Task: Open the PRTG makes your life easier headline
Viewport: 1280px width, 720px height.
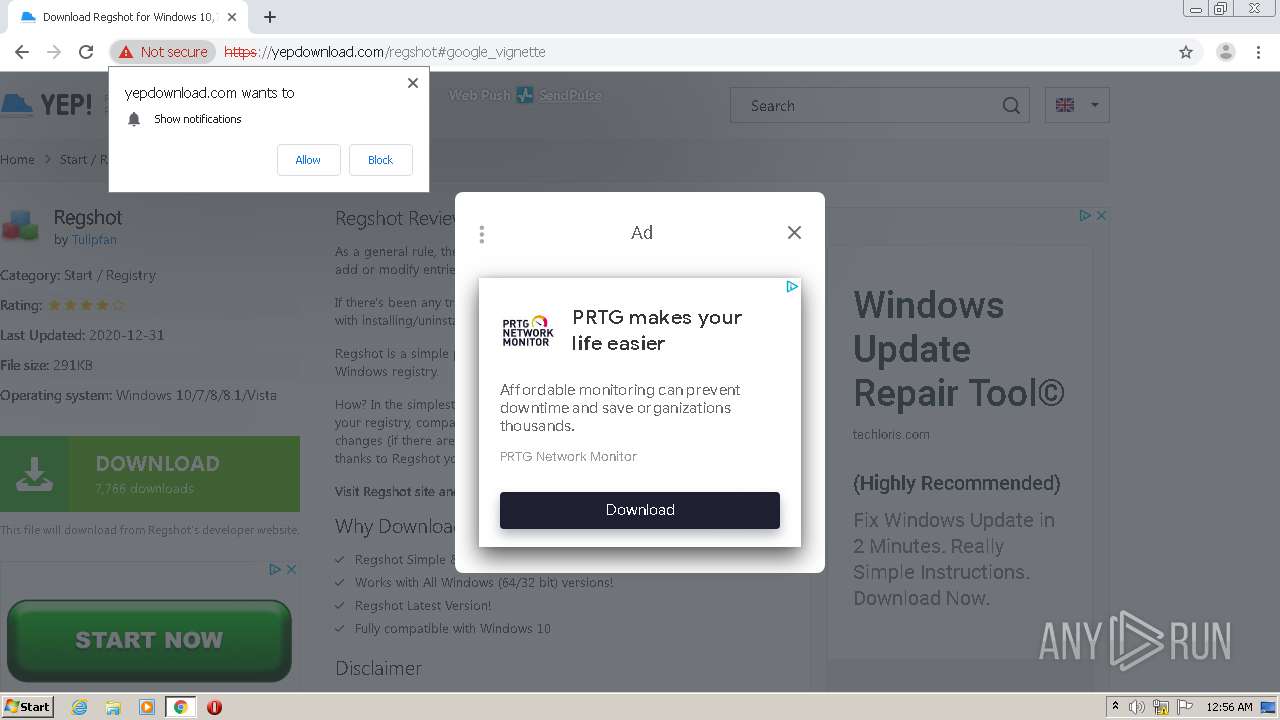Action: 657,330
